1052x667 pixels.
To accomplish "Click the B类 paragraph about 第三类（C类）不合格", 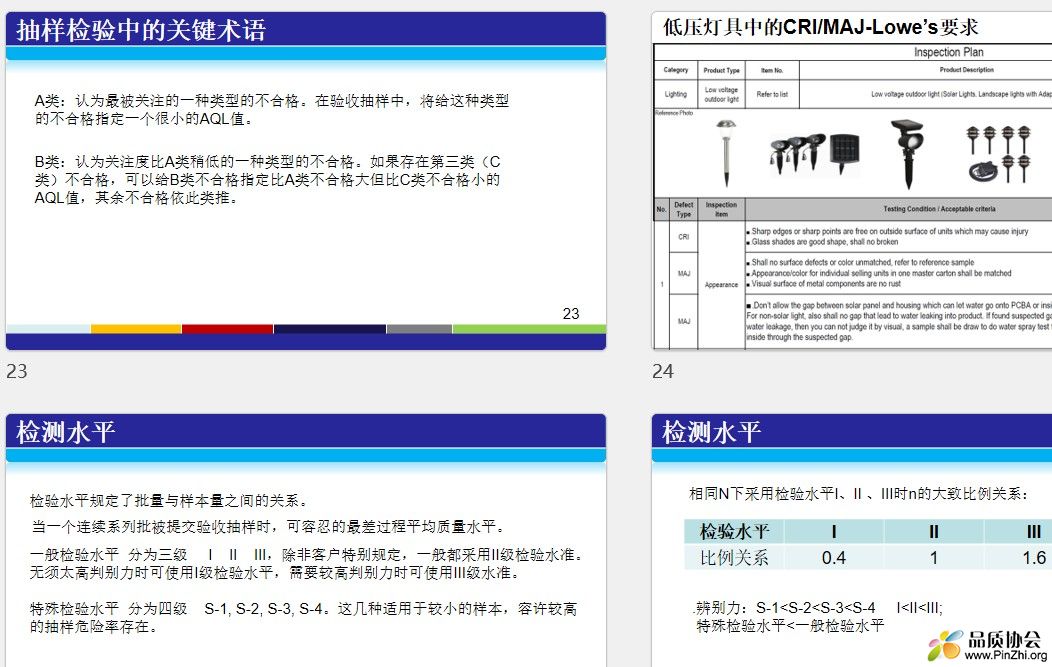I will tap(268, 180).
